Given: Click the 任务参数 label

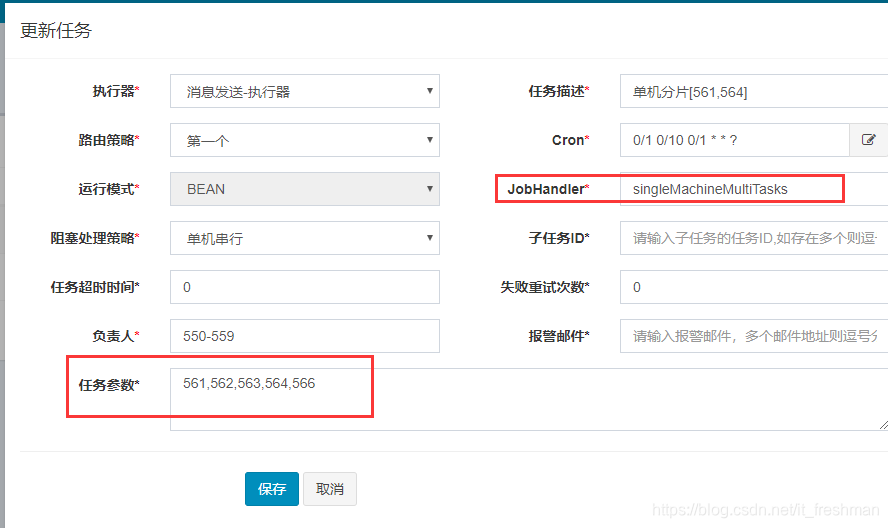Looking at the screenshot, I should [x=109, y=385].
